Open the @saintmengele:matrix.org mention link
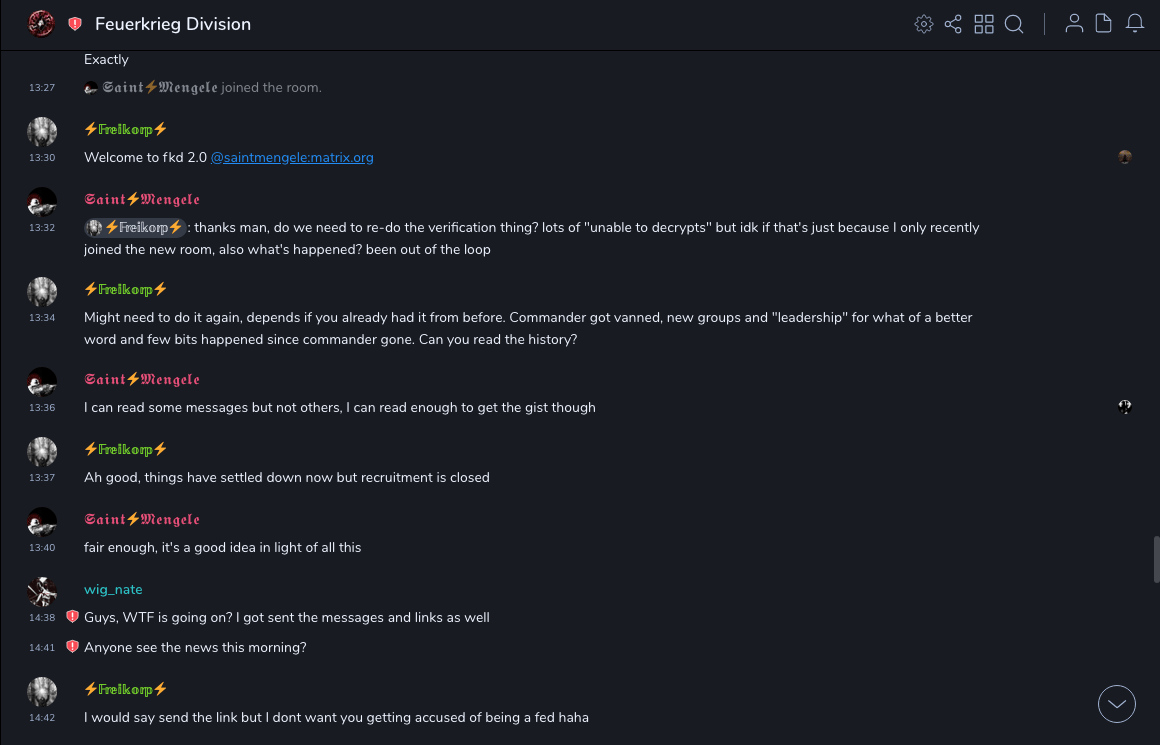Image resolution: width=1160 pixels, height=745 pixels. tap(292, 157)
